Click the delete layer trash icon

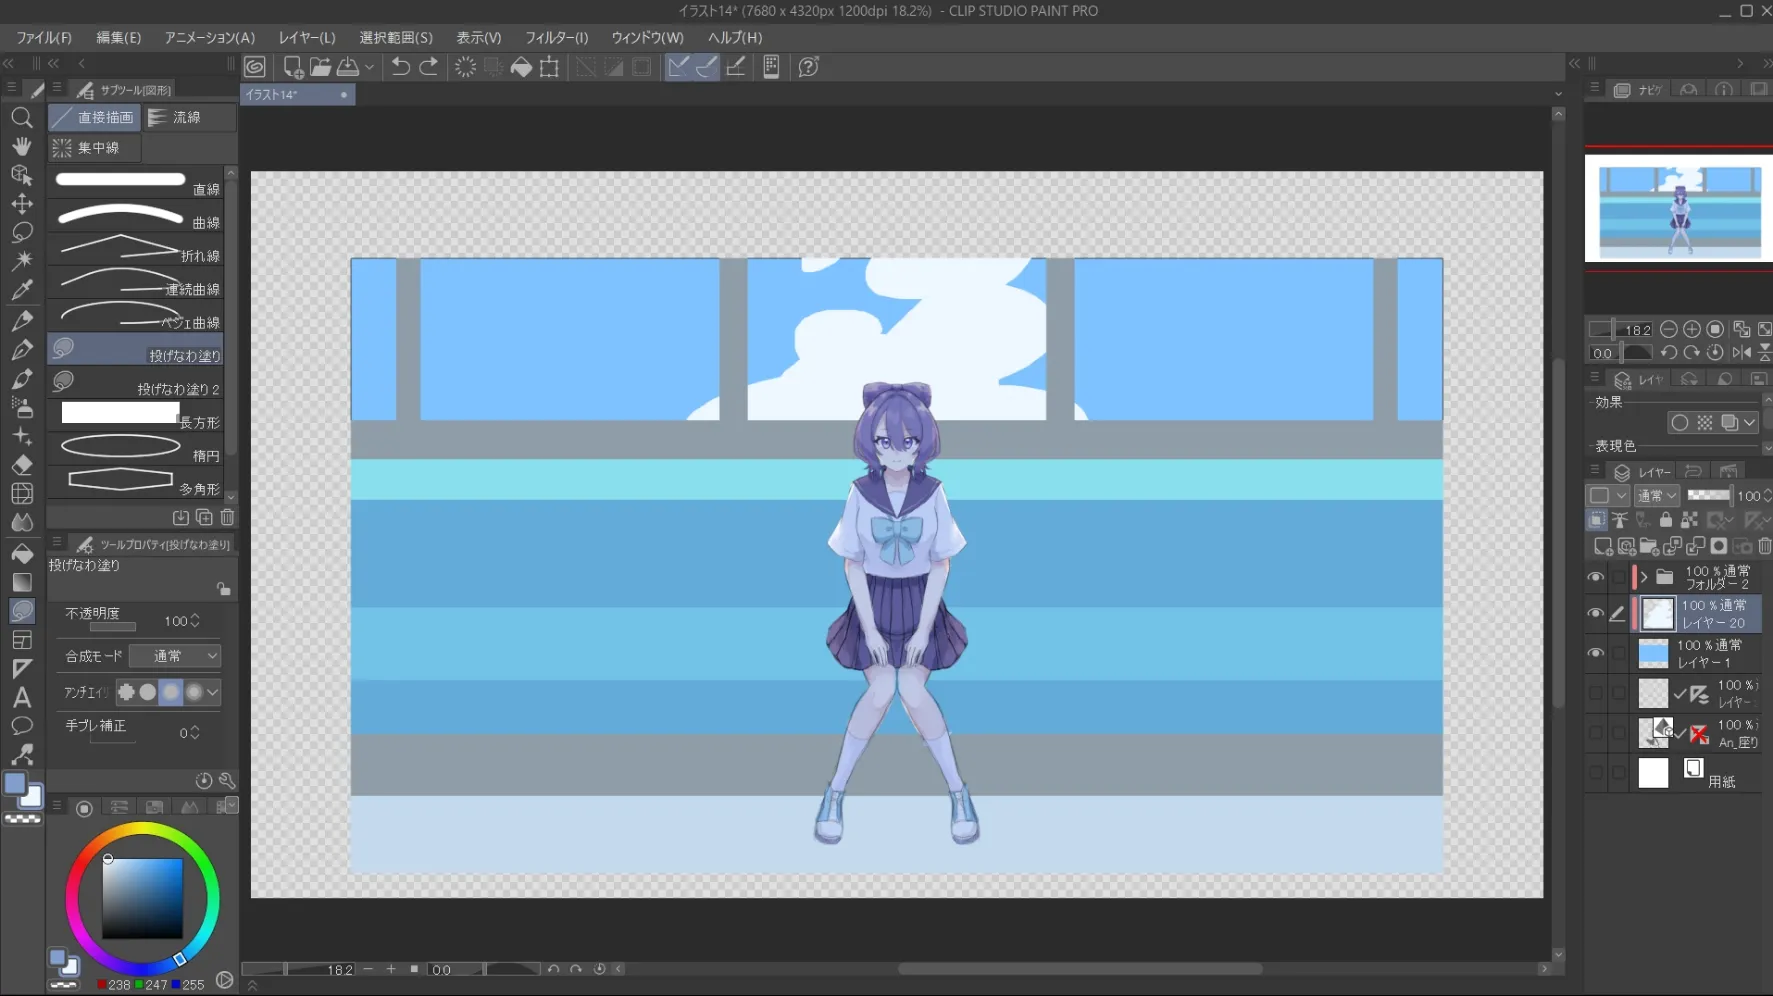coord(1765,546)
